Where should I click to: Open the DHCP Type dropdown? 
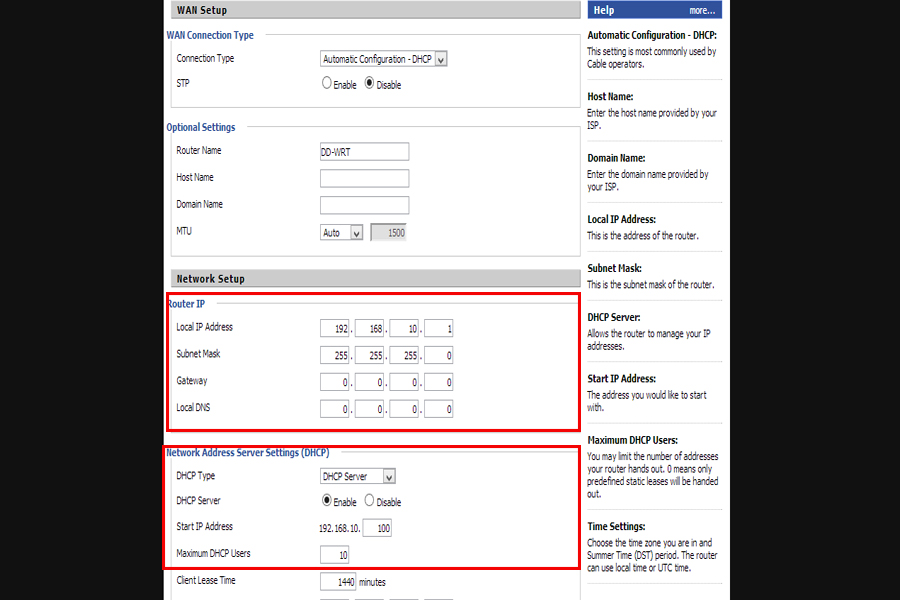[x=358, y=477]
